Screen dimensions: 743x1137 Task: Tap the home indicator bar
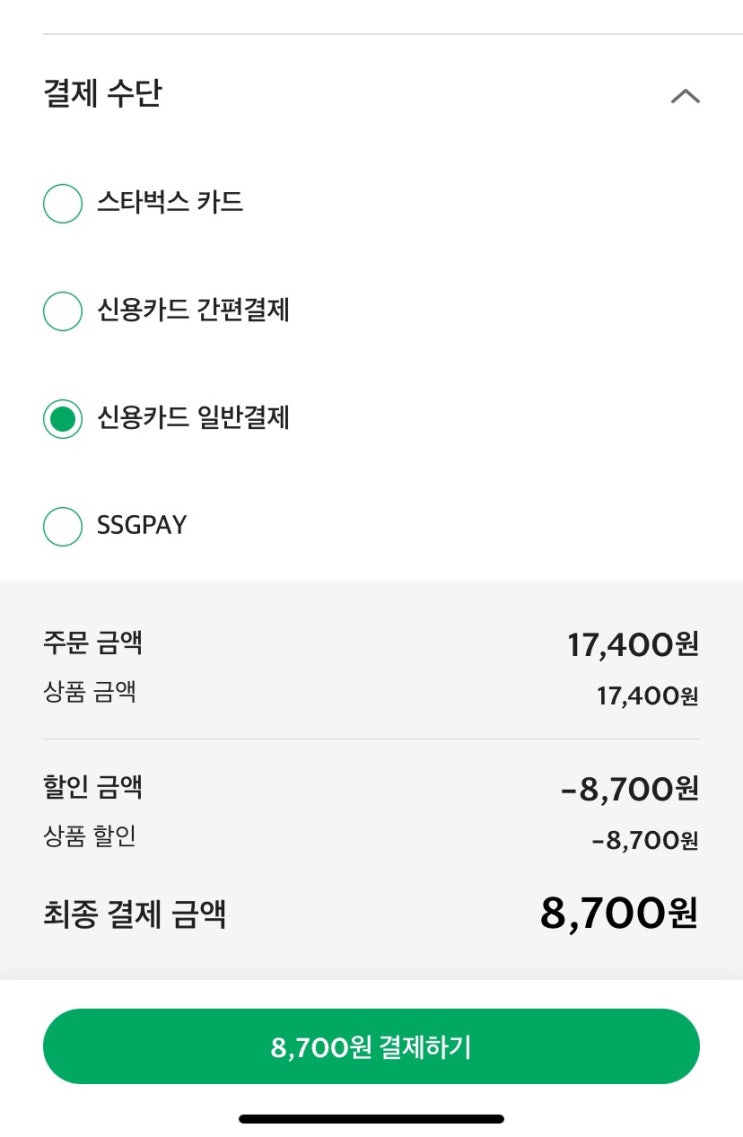tap(371, 1119)
